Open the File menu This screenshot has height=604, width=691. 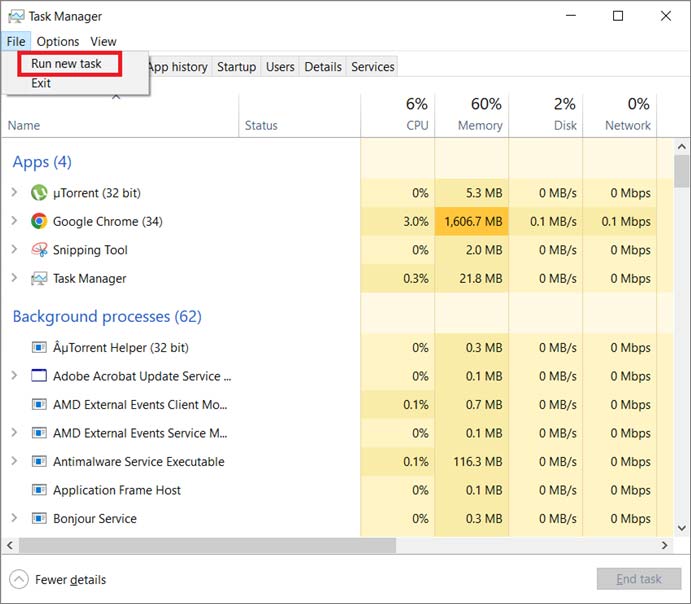point(16,41)
